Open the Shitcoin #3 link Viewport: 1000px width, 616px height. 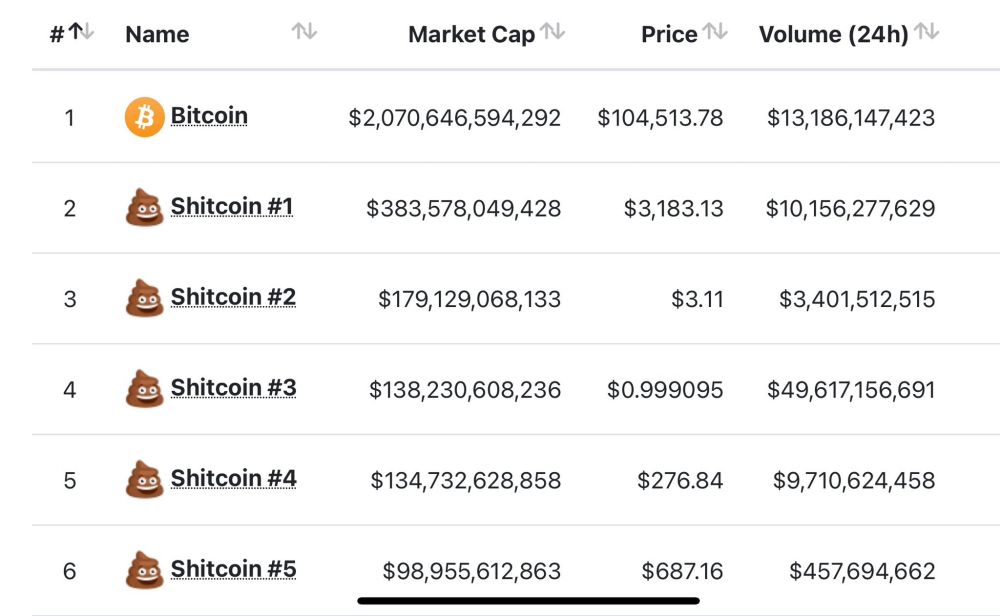[233, 388]
